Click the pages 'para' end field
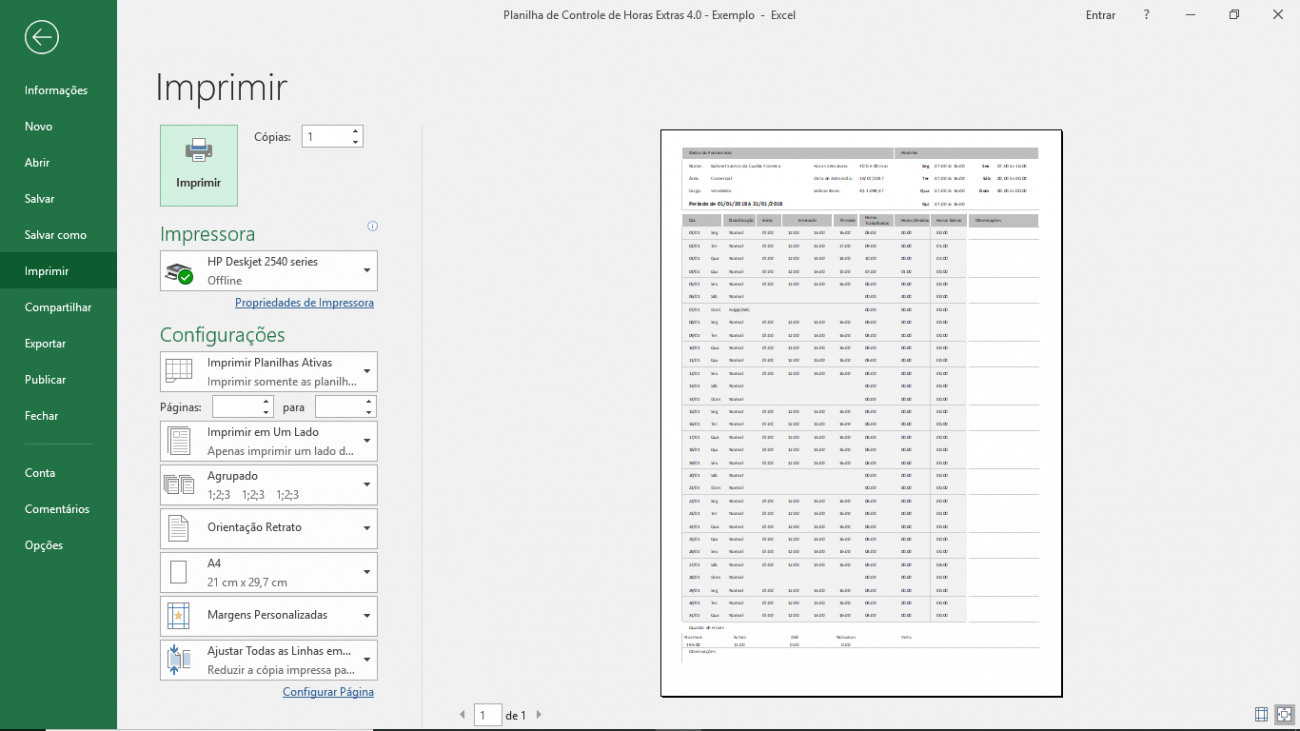 click(x=339, y=407)
